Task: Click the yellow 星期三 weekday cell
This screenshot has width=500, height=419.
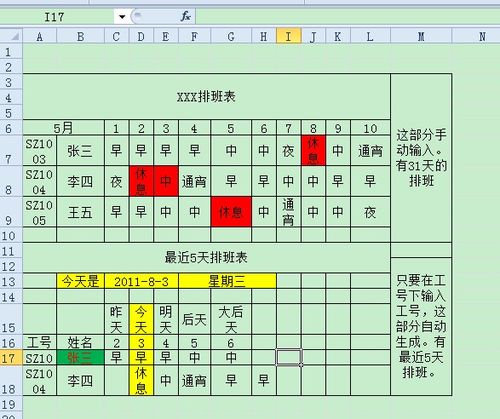Action: 227,281
